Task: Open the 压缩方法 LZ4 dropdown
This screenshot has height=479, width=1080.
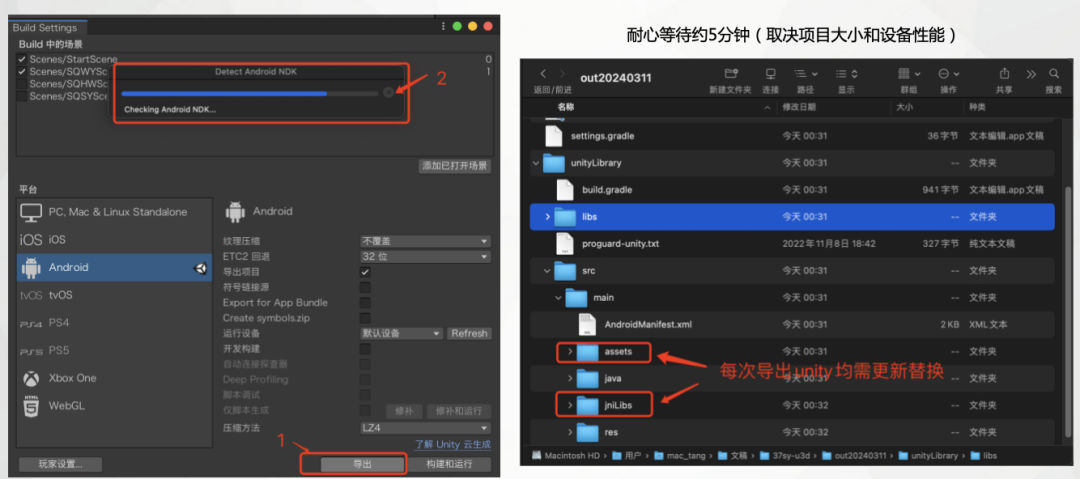Action: (x=425, y=427)
